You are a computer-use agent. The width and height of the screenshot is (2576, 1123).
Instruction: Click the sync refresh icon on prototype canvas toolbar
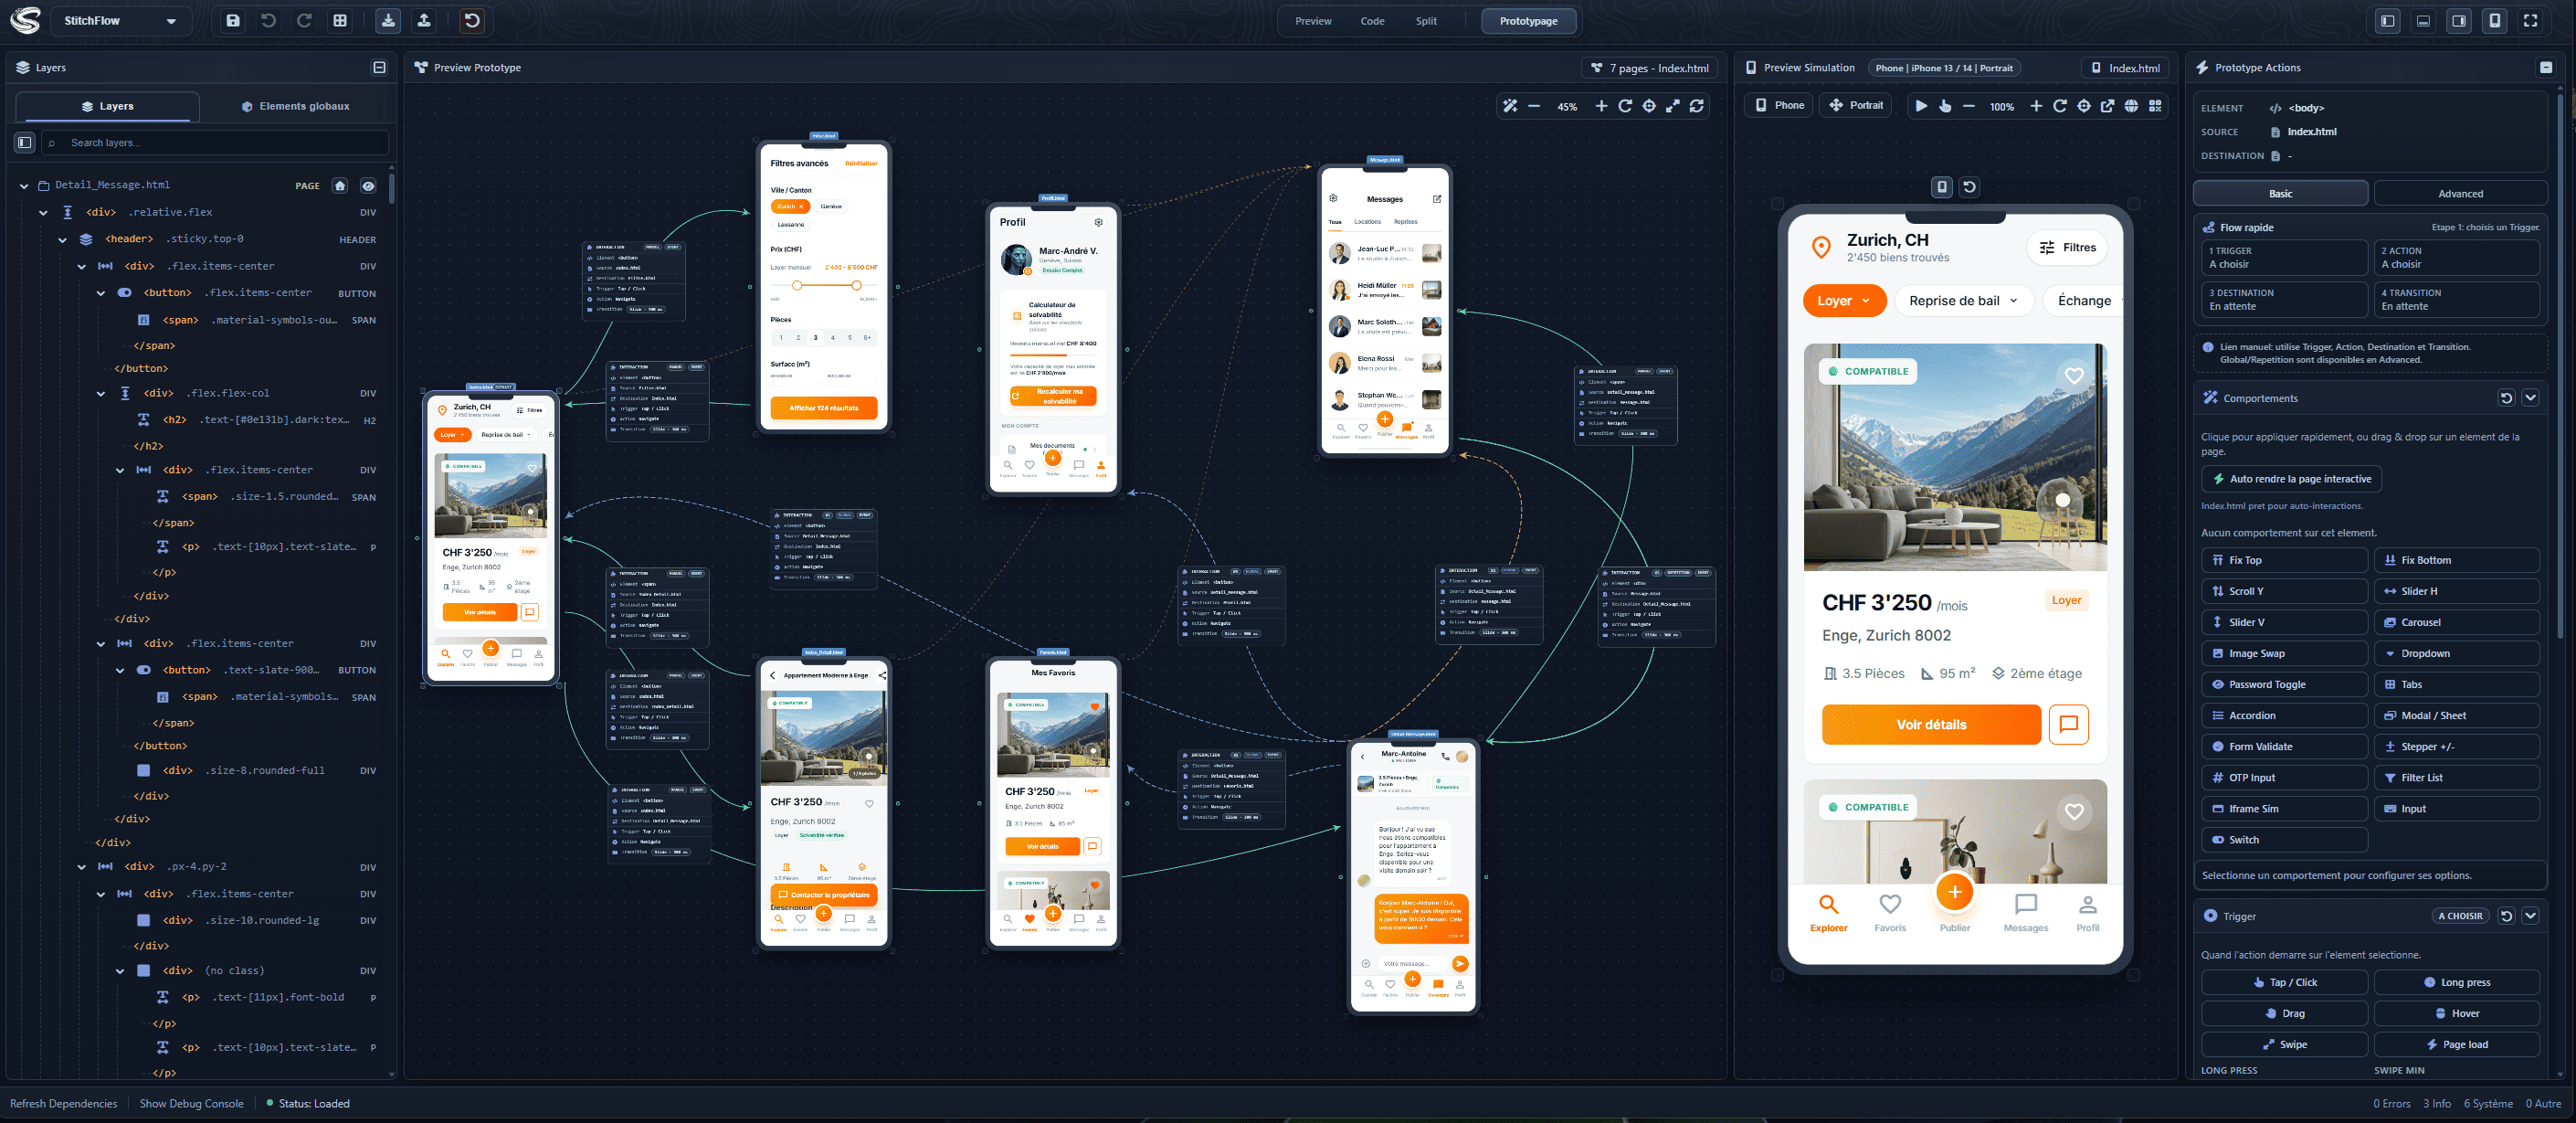[x=1697, y=106]
